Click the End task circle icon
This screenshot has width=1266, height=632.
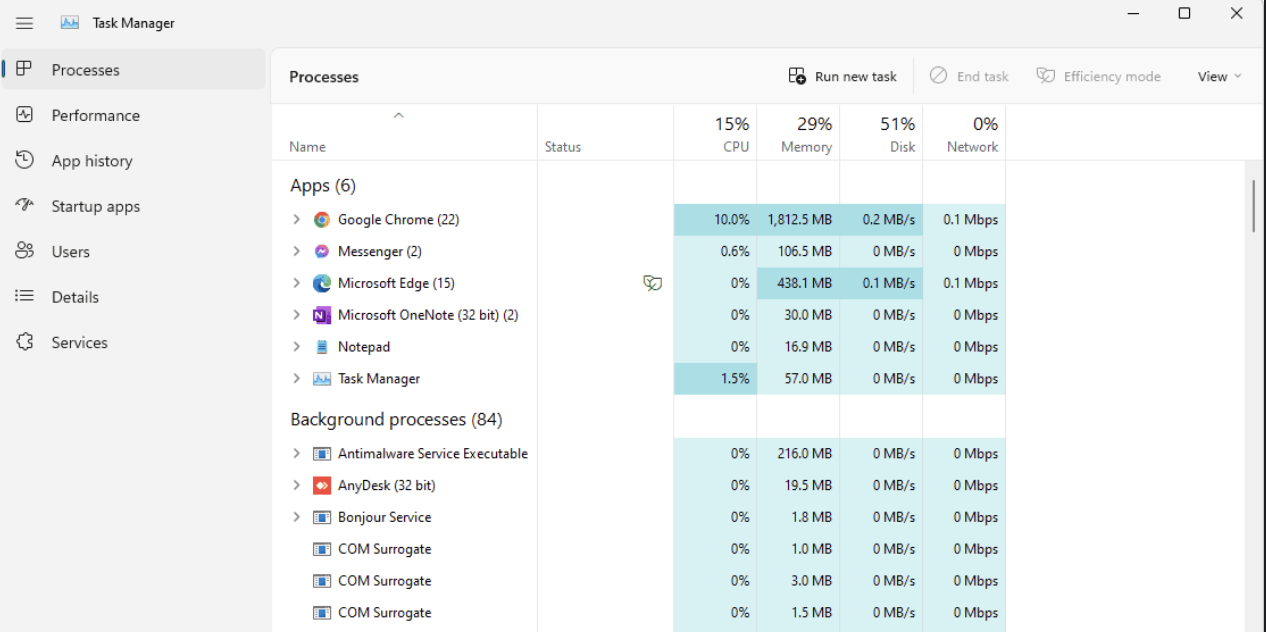[938, 76]
